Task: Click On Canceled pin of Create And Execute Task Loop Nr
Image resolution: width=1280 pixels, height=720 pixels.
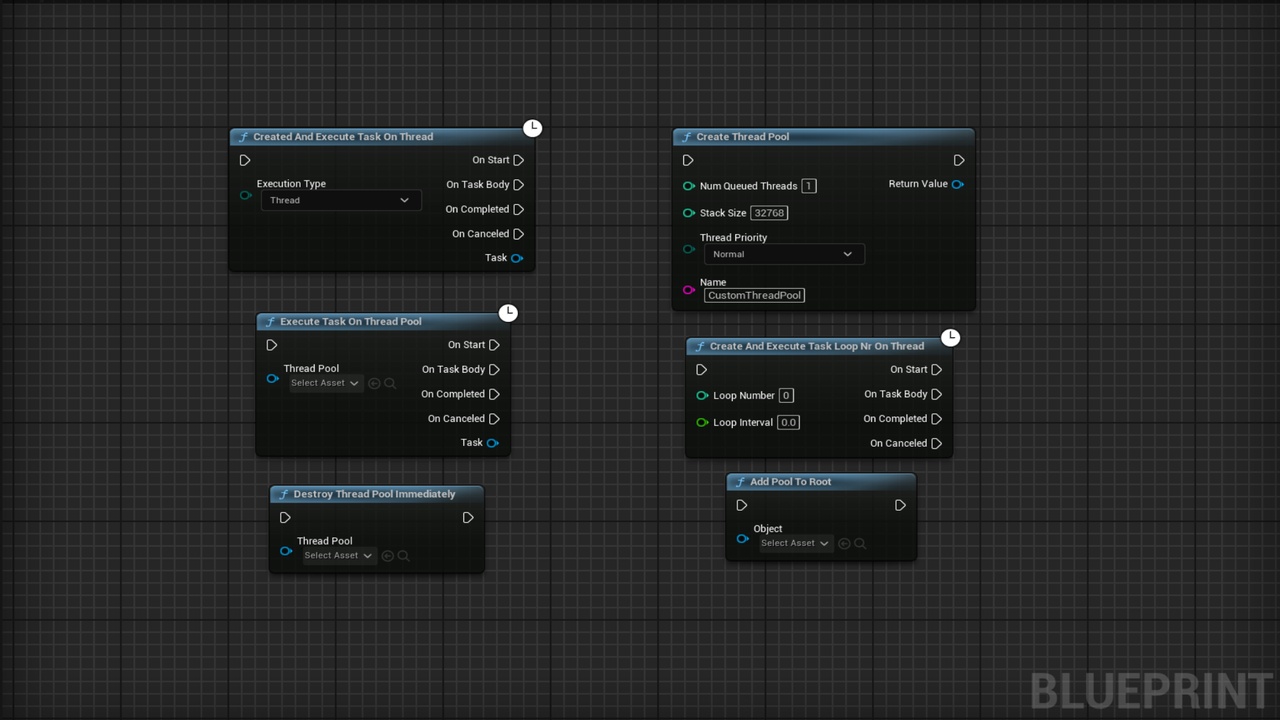Action: (936, 443)
